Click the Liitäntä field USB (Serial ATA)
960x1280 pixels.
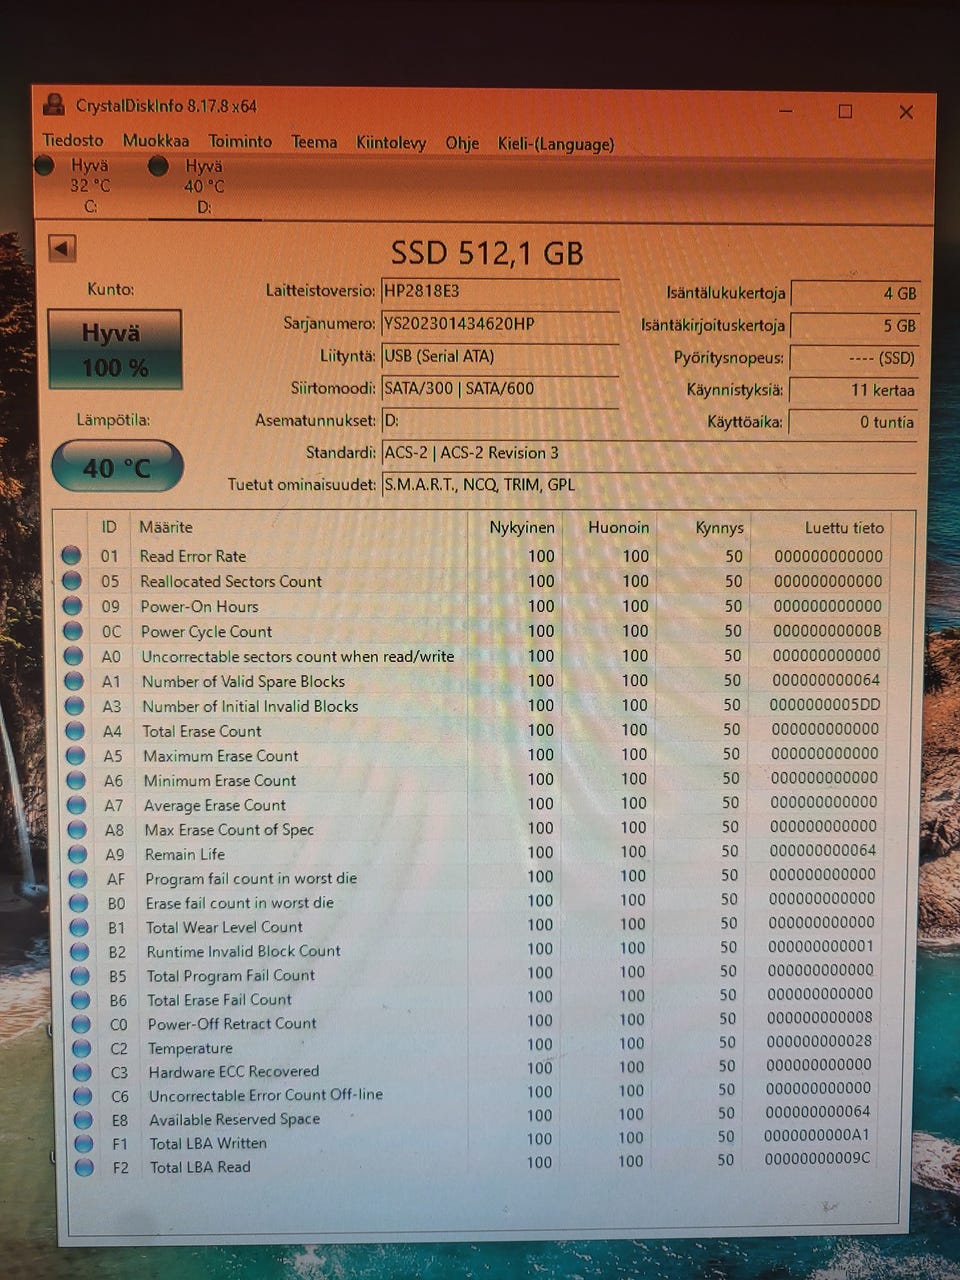[500, 356]
